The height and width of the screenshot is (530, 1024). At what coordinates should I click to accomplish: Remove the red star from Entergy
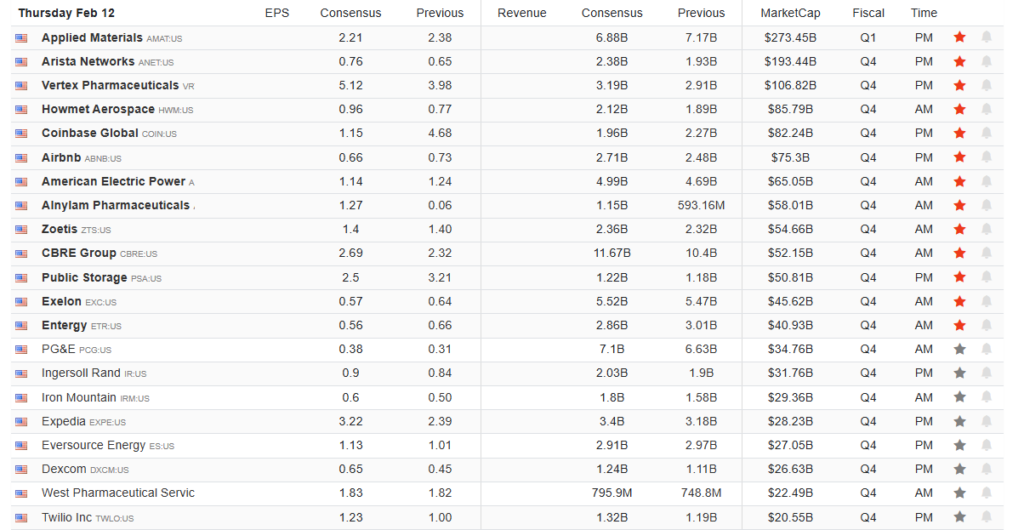click(x=960, y=326)
